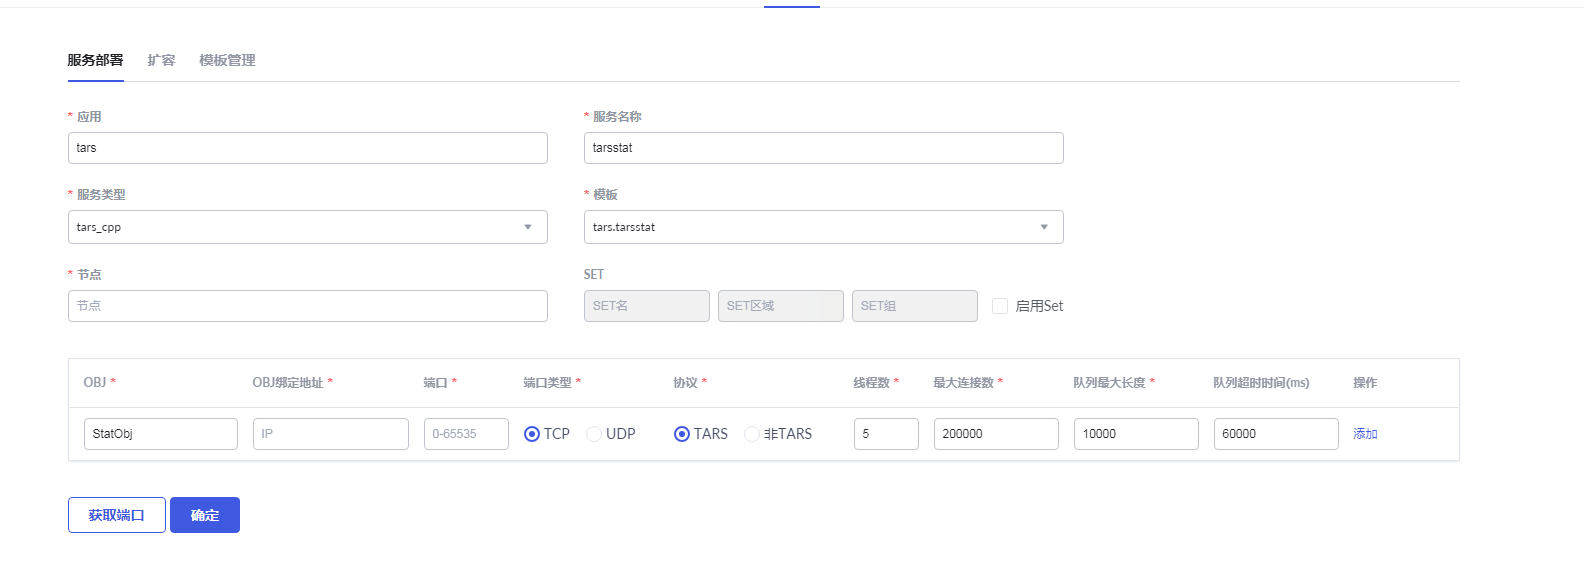Switch to the 扩容 tab

point(161,60)
